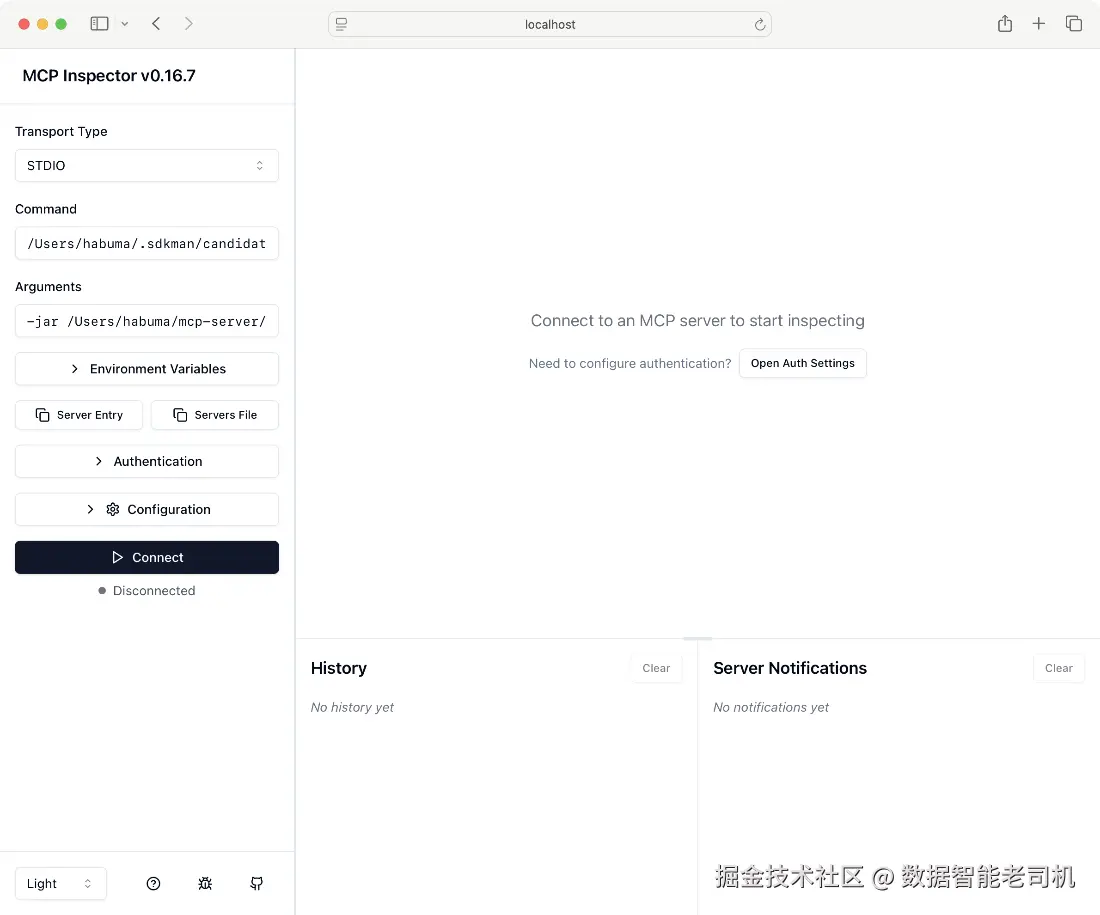Click the 'No history yet' text
1100x915 pixels.
coord(352,707)
